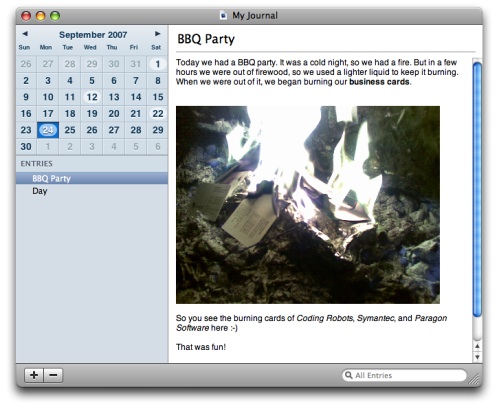Screen dimensions: 500x407
Task: Click scrollbar down arrow
Action: [x=477, y=357]
